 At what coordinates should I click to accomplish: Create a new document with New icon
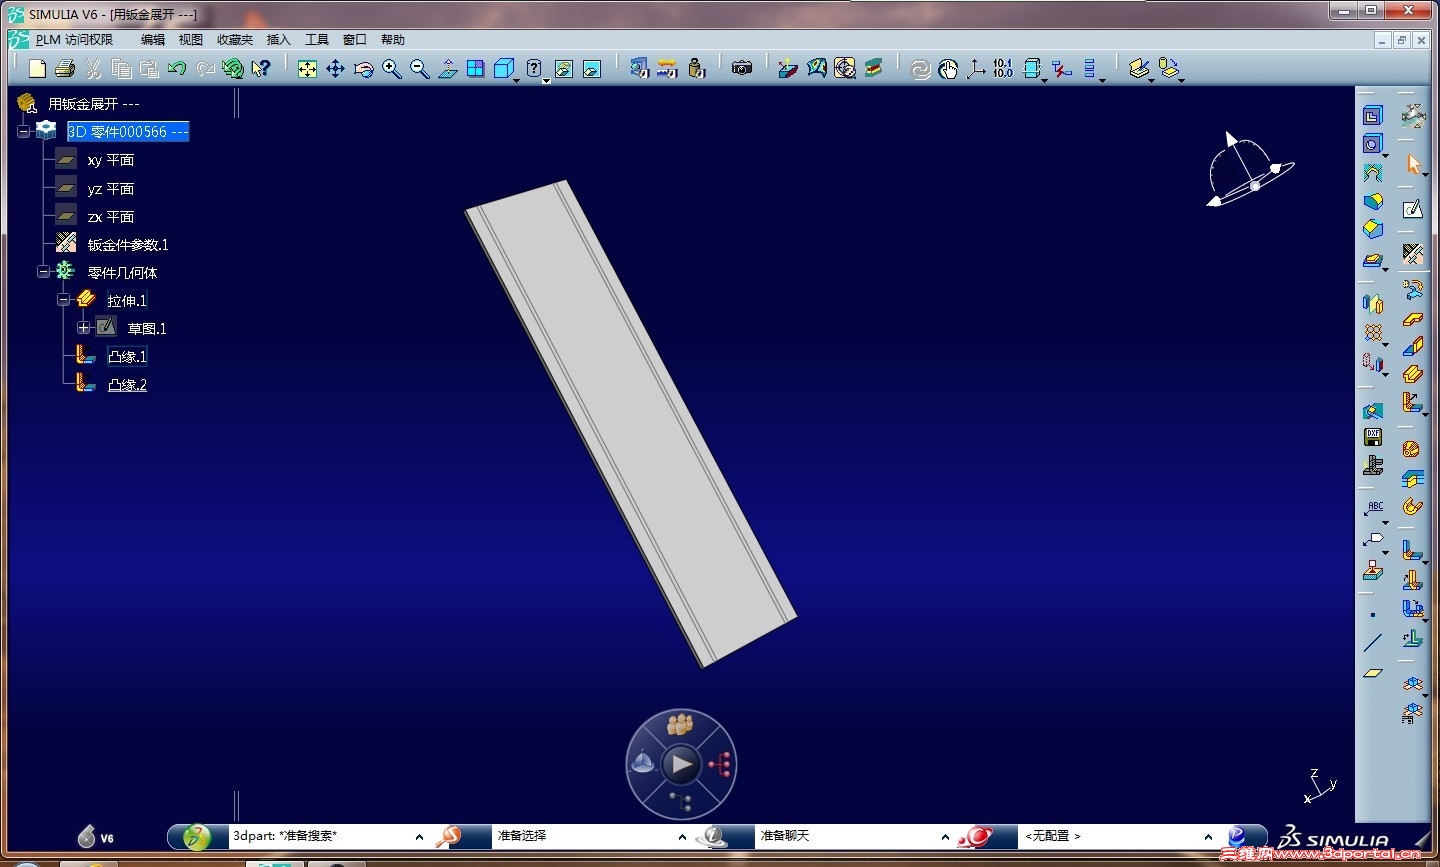pos(37,68)
